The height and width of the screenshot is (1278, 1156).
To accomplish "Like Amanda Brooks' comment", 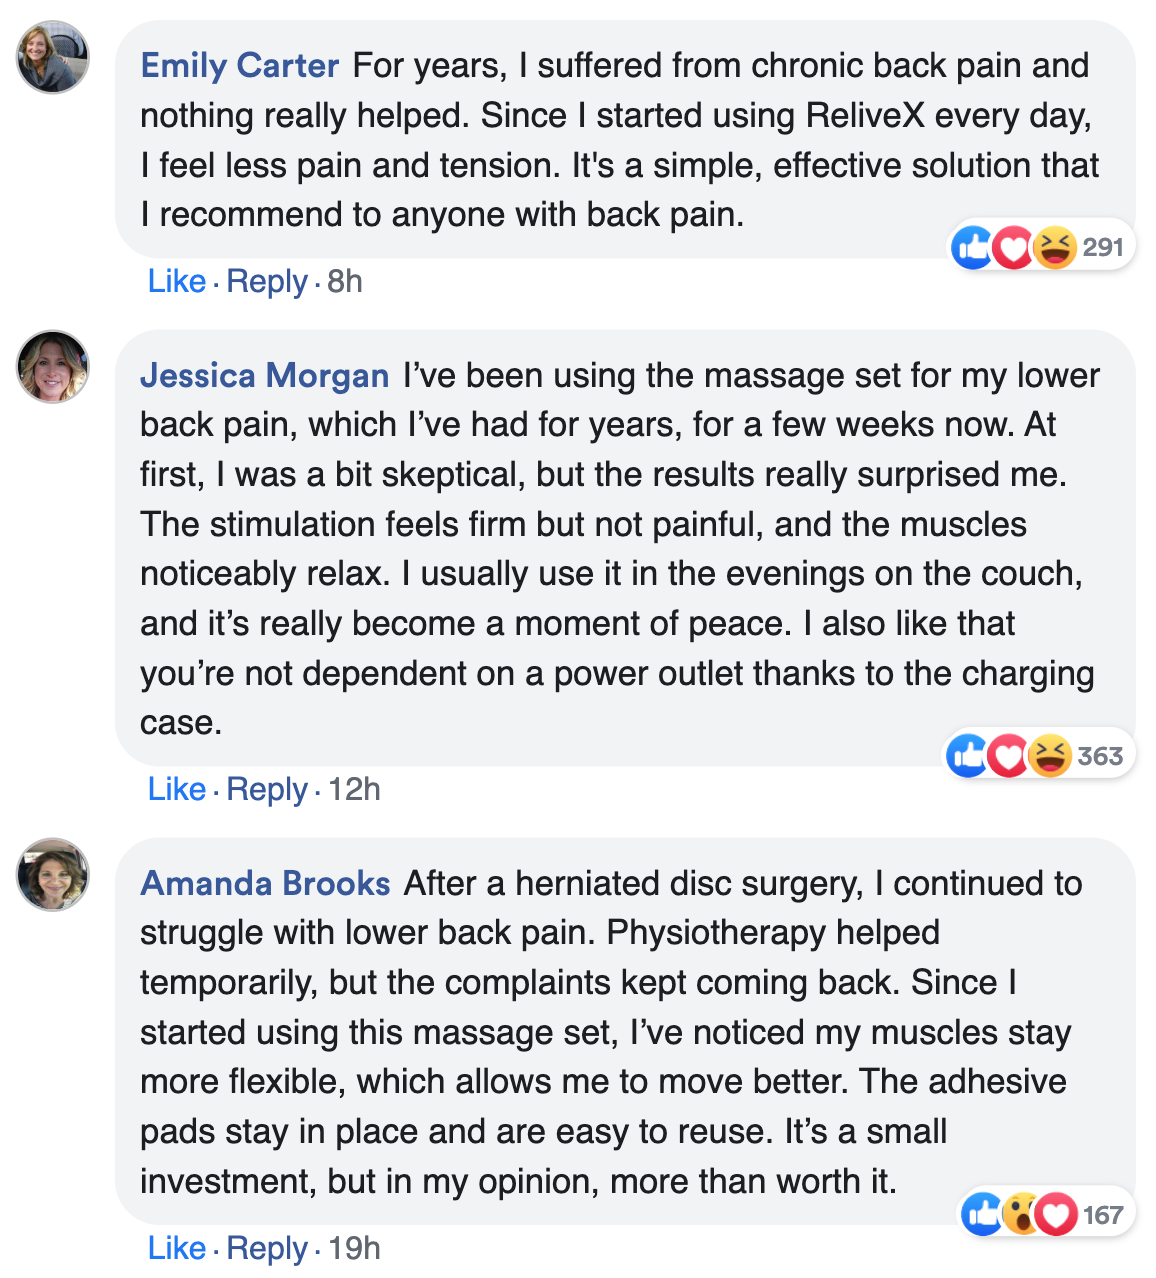I will [176, 1249].
